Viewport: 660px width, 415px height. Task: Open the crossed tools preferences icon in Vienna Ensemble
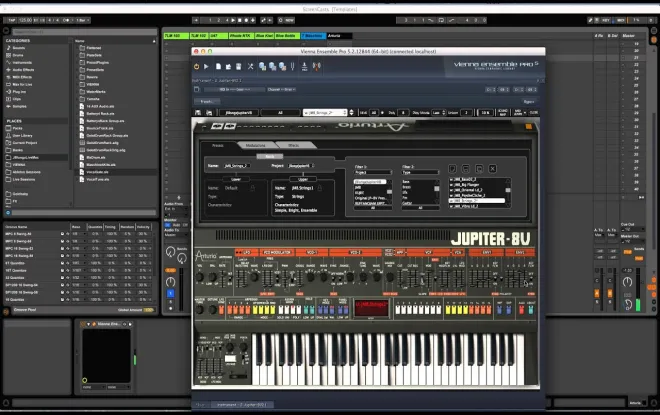(x=250, y=67)
